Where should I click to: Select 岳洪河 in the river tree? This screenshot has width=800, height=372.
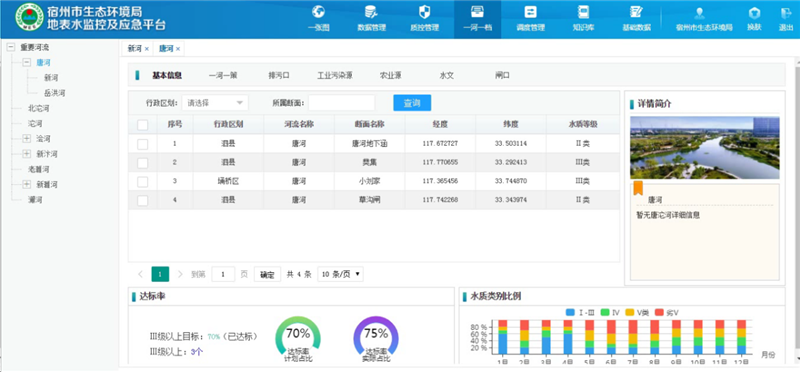click(55, 93)
